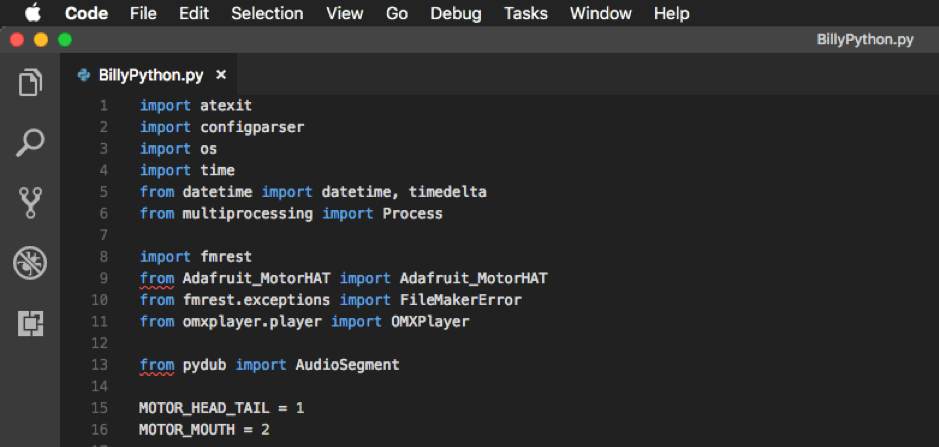Open the Tasks menu

click(526, 13)
